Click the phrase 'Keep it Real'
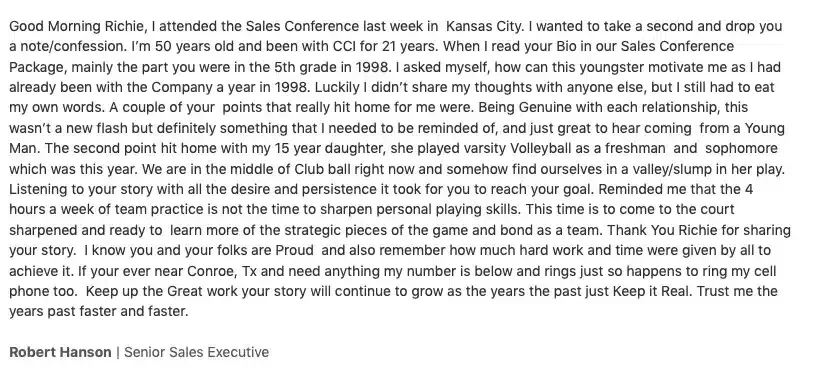 pos(653,291)
